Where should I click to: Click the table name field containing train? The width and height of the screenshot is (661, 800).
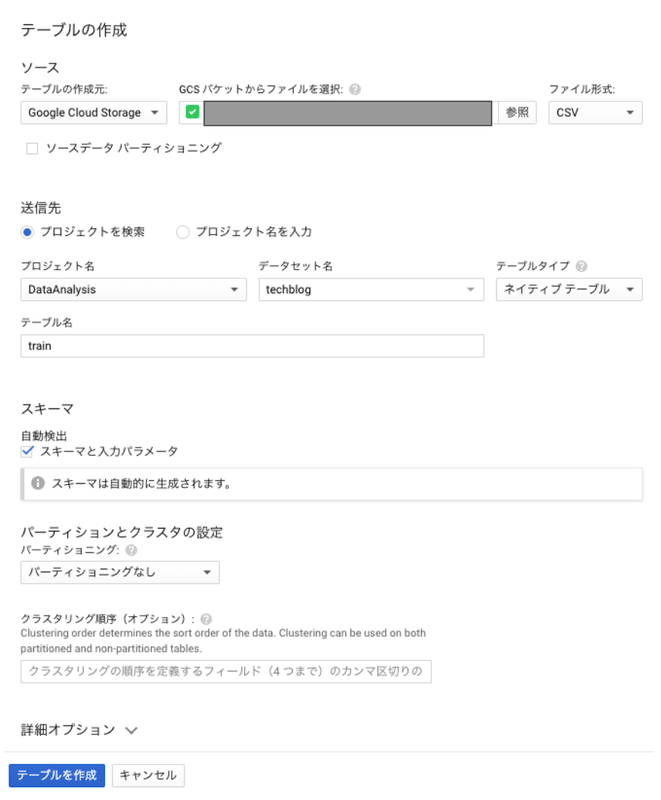[x=252, y=346]
